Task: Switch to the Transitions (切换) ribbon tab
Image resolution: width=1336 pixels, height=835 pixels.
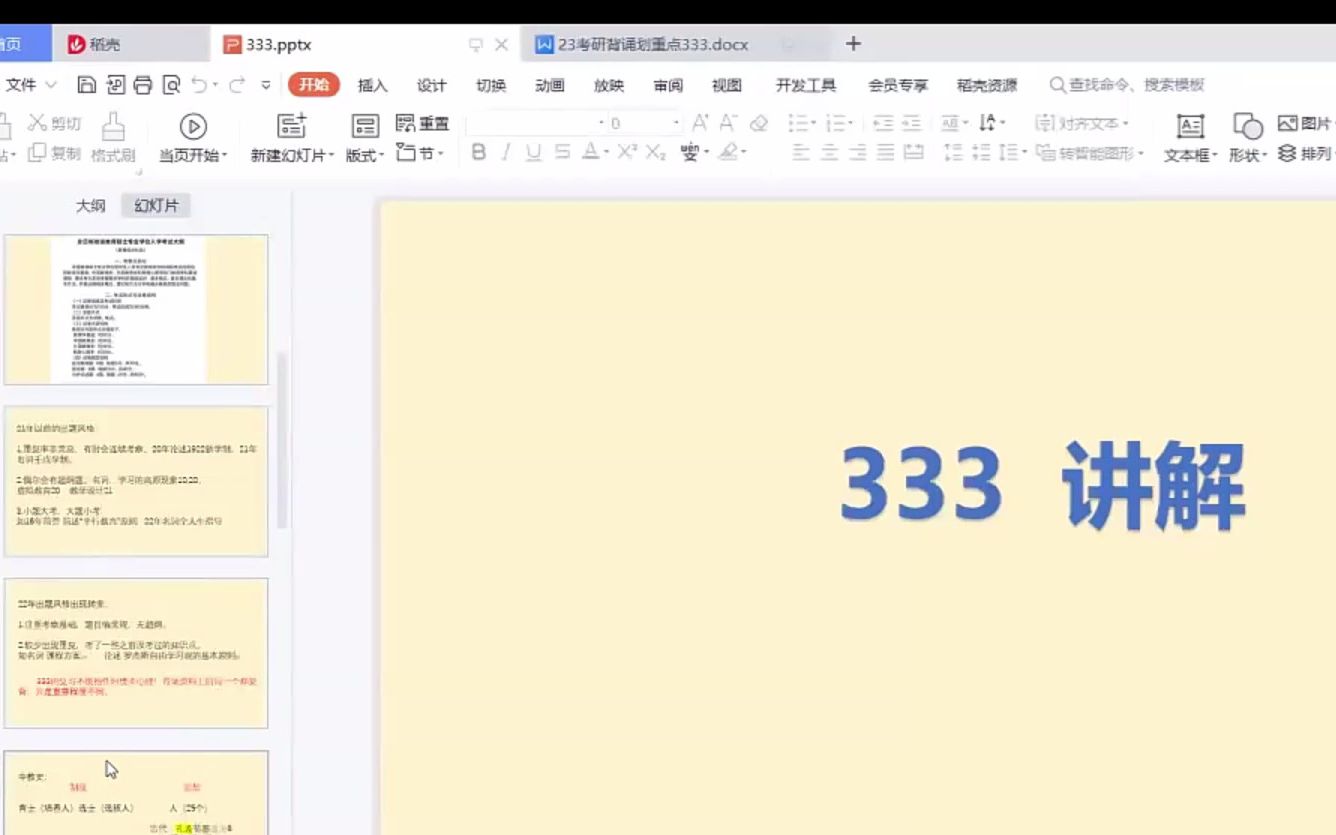Action: pos(491,85)
